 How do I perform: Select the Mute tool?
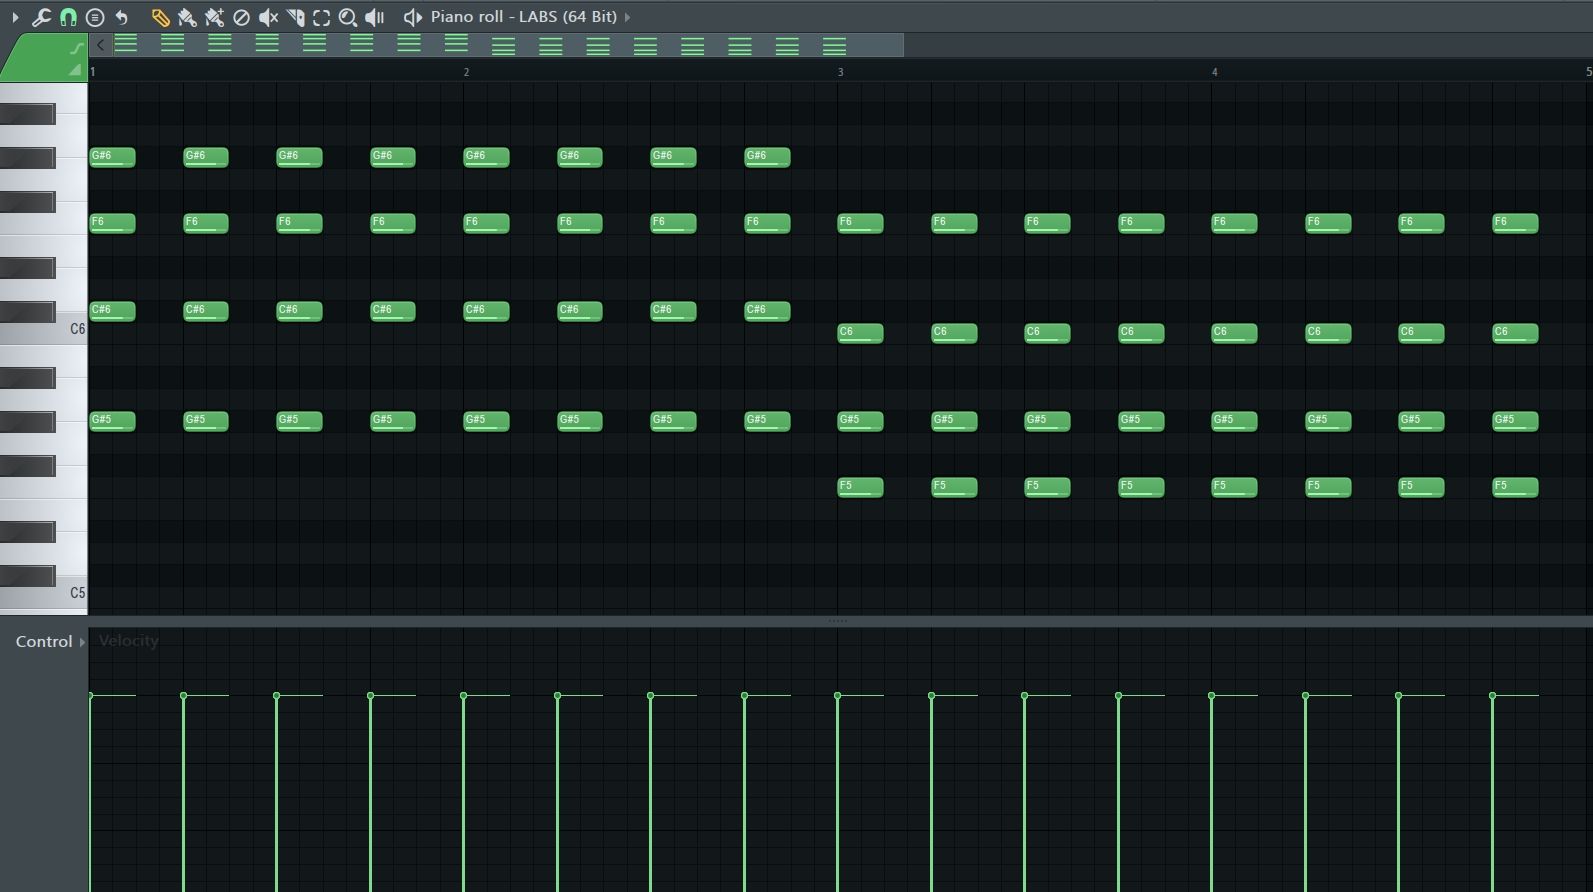[x=268, y=17]
